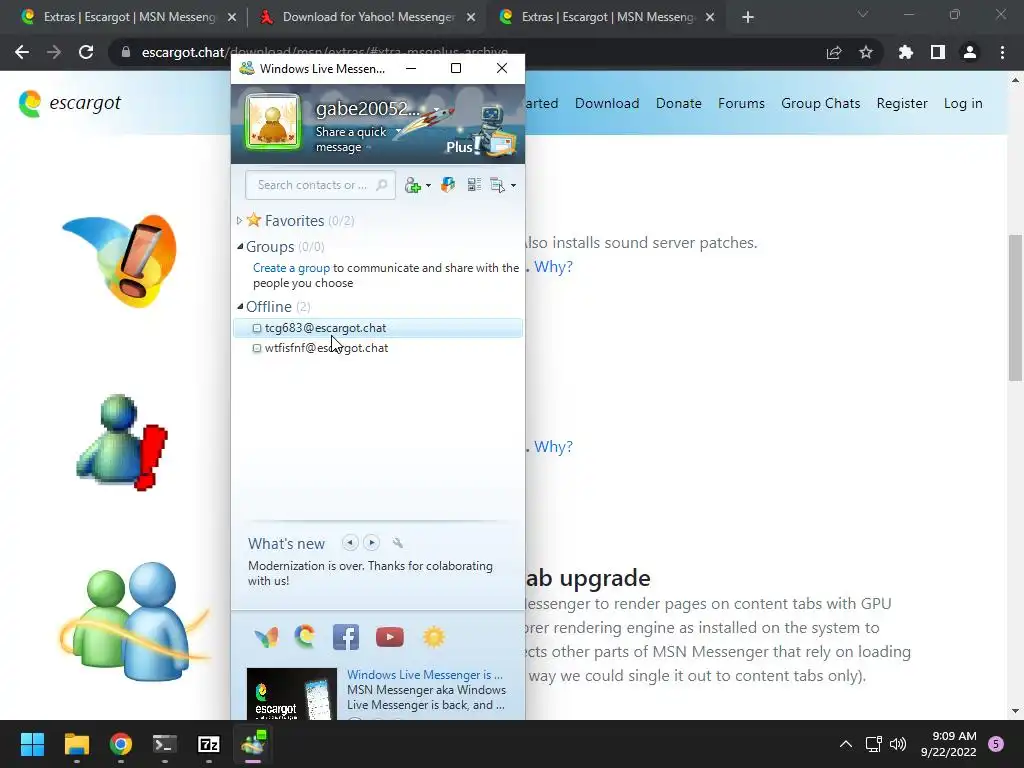Open Windows Start menu
The height and width of the screenshot is (768, 1024).
coord(32,744)
